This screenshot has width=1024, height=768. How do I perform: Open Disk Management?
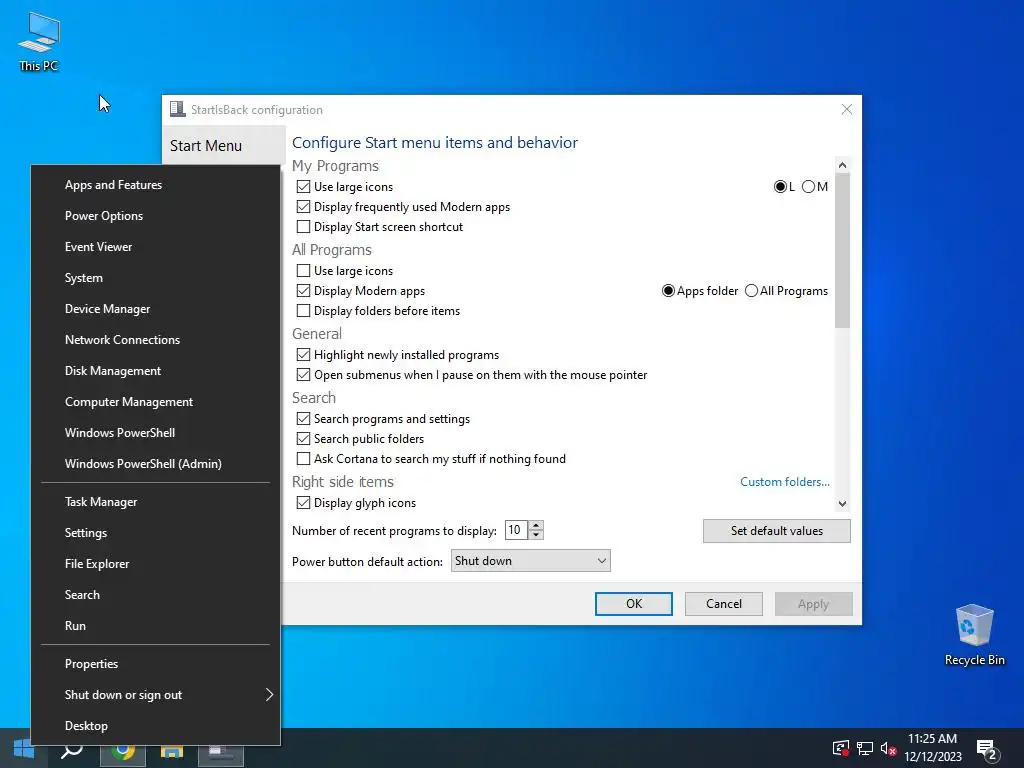[157, 371]
